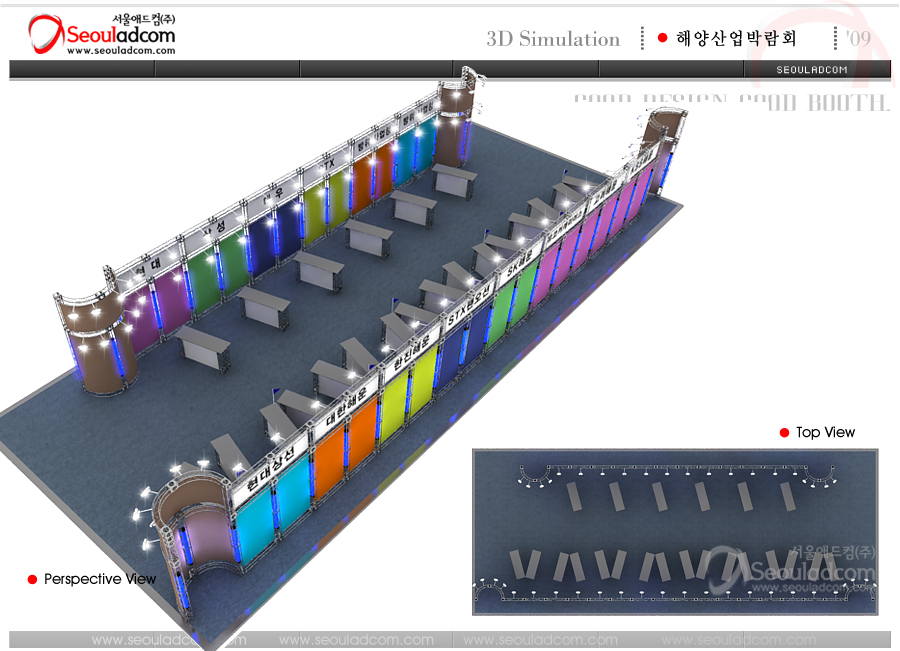Click the red bullet before 해양산업박람회
The width and height of the screenshot is (900, 651).
pos(662,38)
